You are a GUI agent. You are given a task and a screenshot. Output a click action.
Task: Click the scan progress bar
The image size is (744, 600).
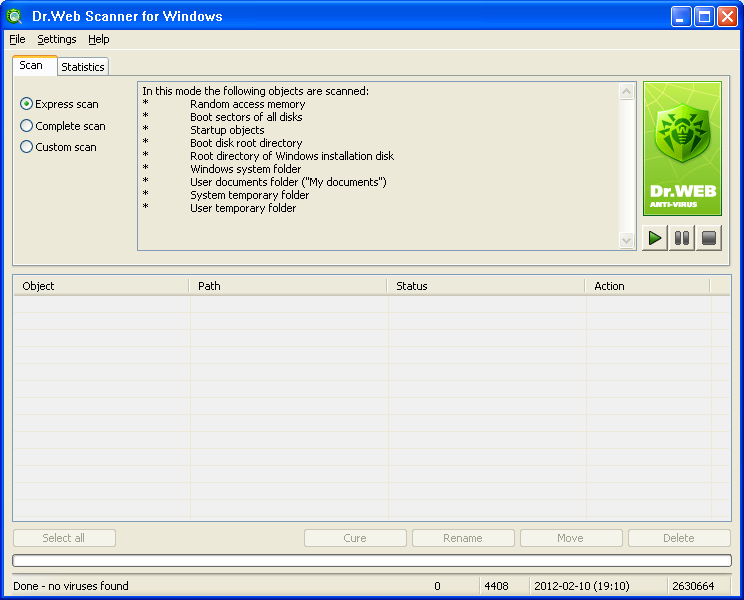372,561
